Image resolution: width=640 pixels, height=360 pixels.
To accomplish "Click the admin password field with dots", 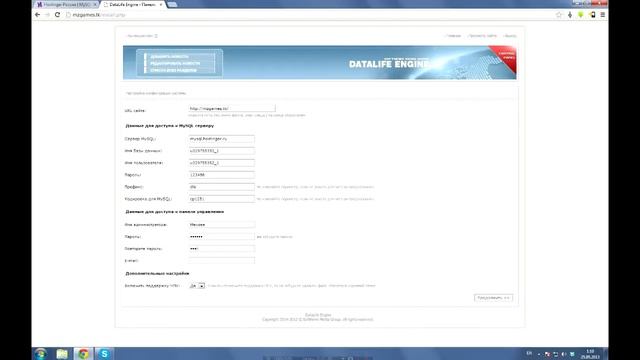I will [222, 236].
